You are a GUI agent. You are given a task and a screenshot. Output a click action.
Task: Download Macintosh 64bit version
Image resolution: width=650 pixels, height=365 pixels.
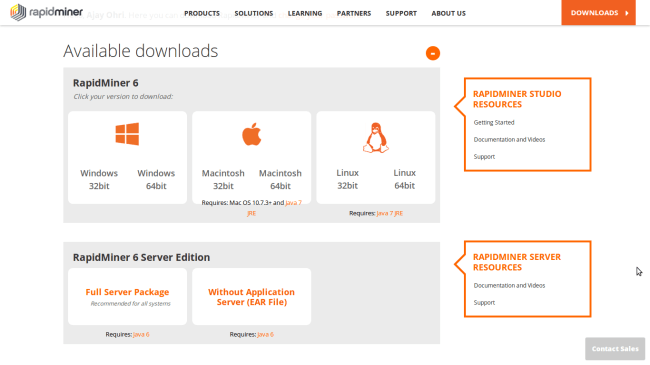pyautogui.click(x=280, y=179)
